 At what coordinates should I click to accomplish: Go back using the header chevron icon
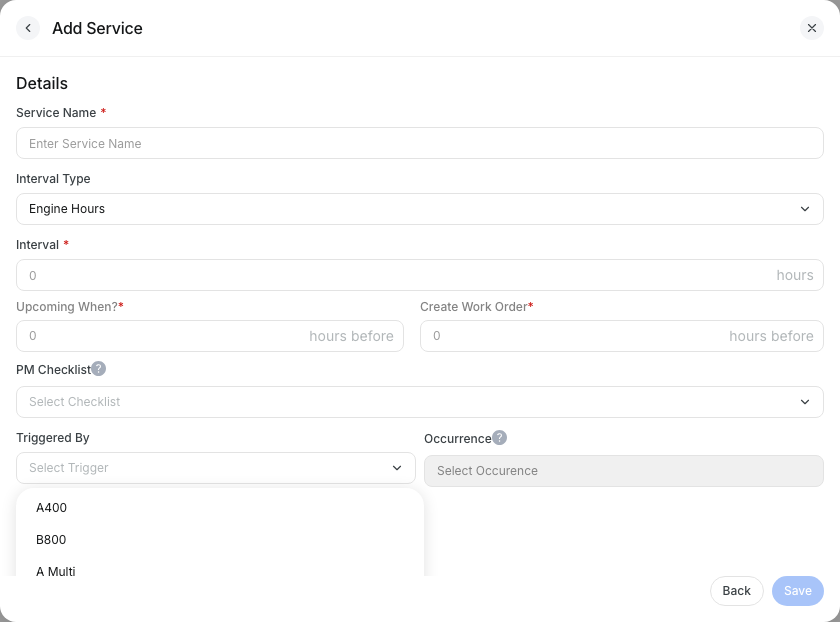point(28,28)
